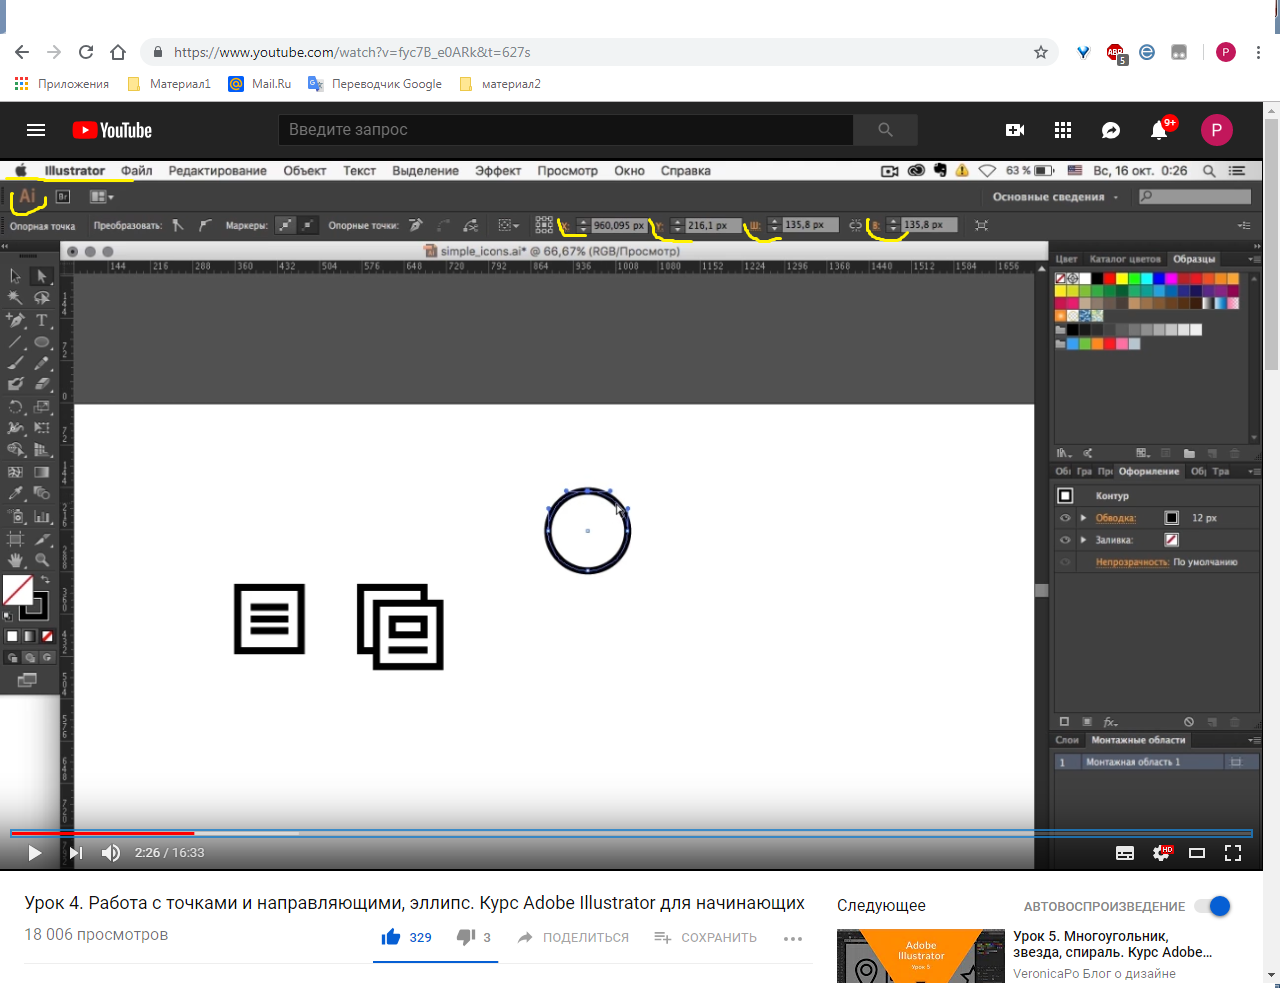This screenshot has height=988, width=1280.
Task: Open Chrome's three-dot menu
Action: click(x=1259, y=52)
